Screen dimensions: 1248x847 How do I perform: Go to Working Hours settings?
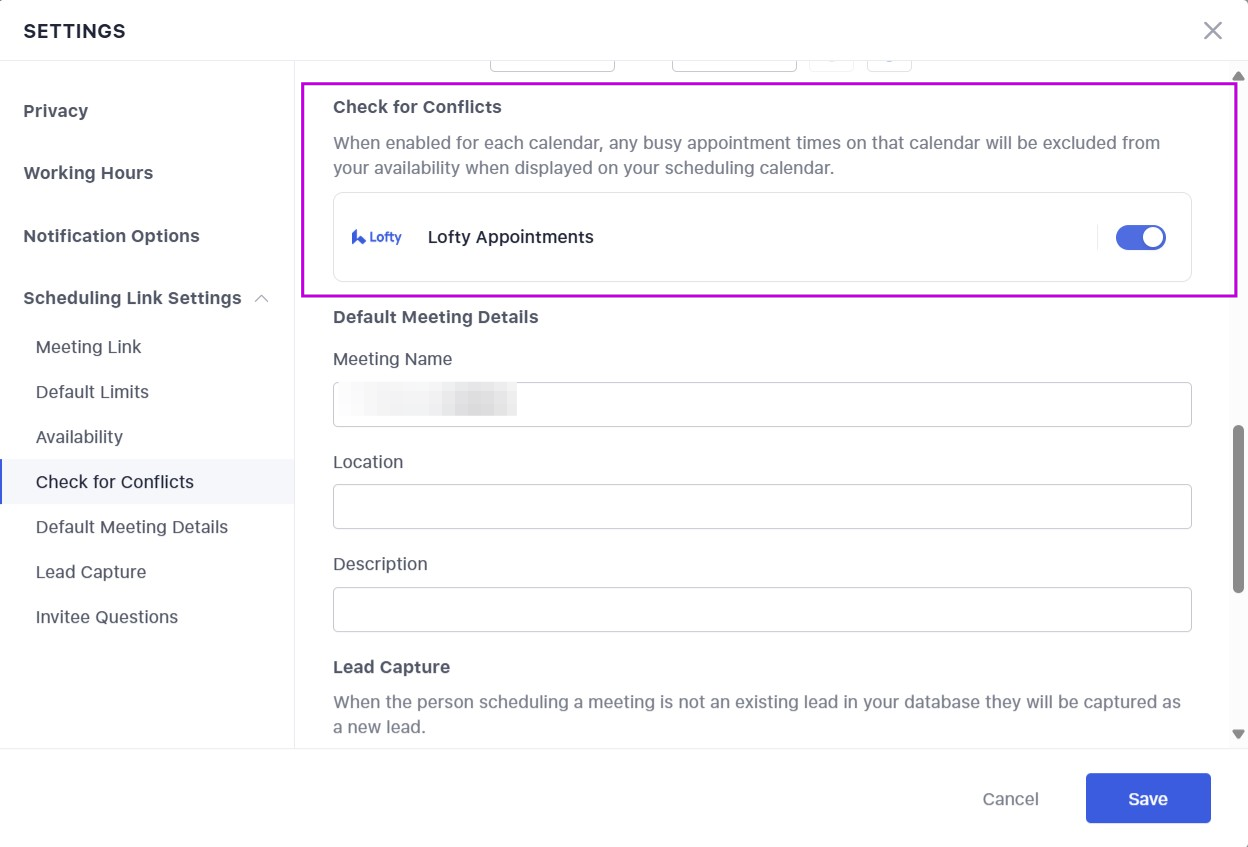[x=88, y=173]
